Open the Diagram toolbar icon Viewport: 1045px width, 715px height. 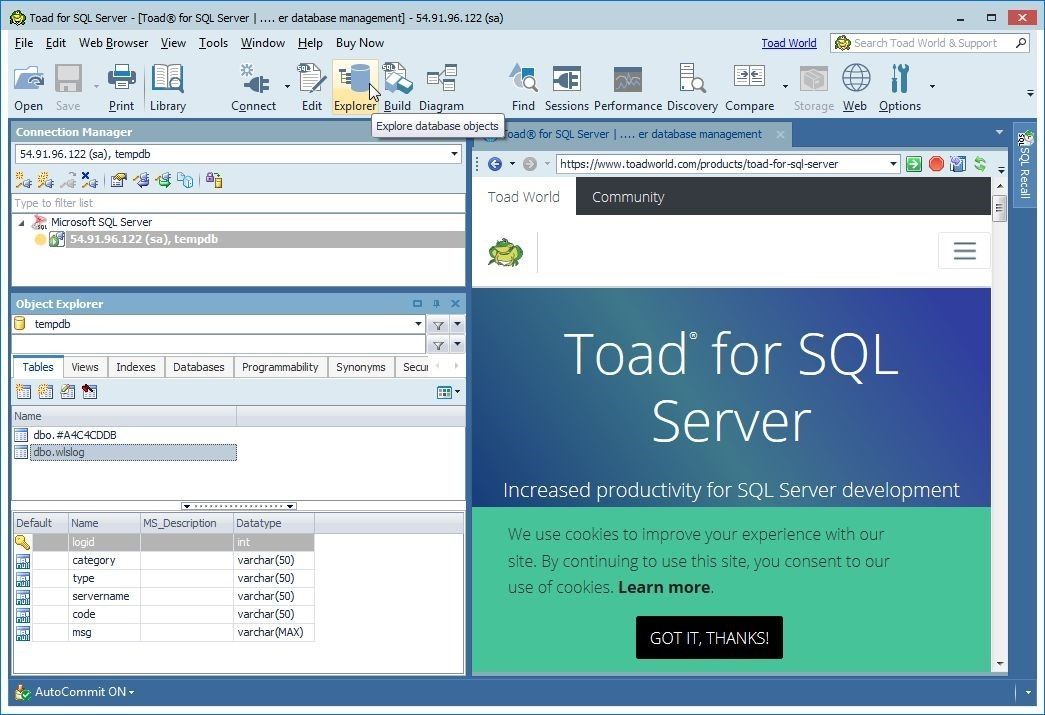click(x=441, y=79)
